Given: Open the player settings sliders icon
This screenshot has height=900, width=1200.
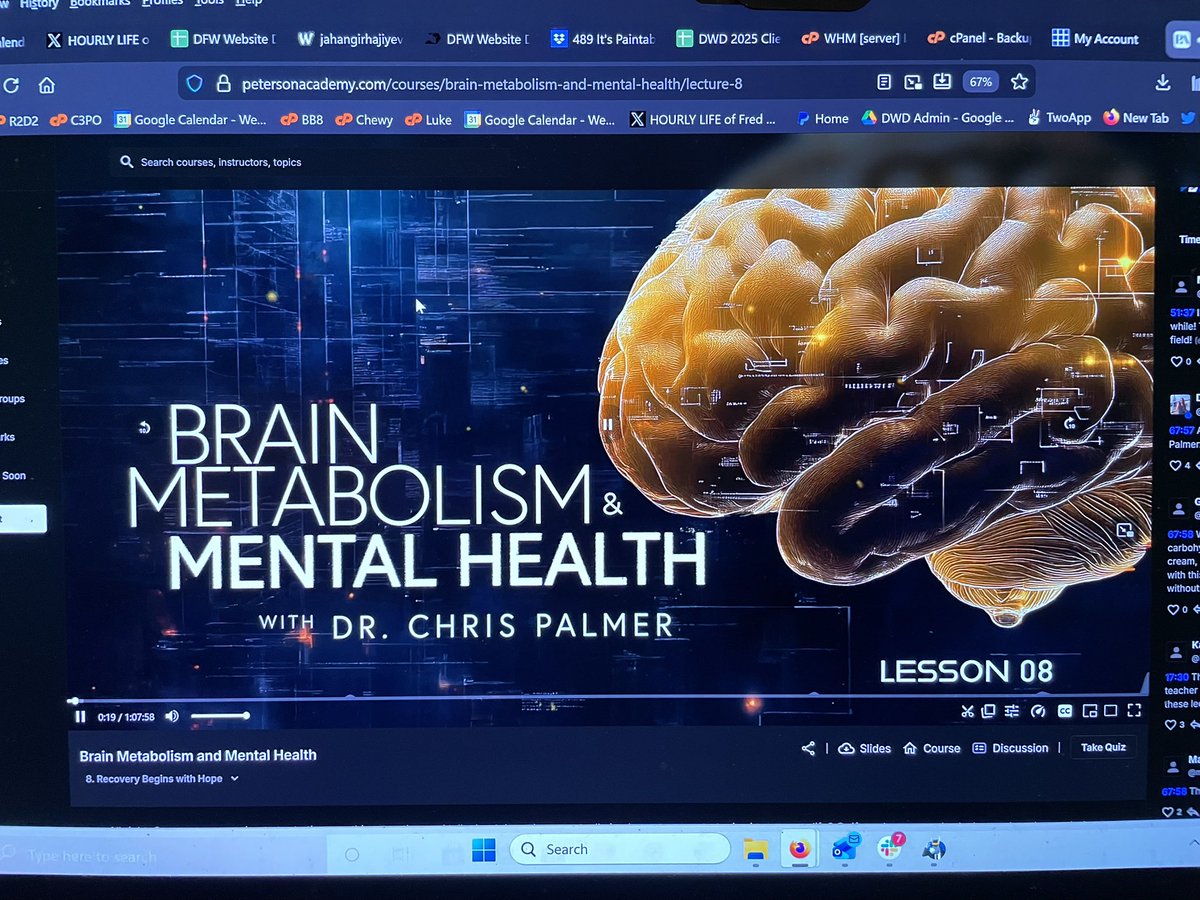Looking at the screenshot, I should pyautogui.click(x=1012, y=712).
